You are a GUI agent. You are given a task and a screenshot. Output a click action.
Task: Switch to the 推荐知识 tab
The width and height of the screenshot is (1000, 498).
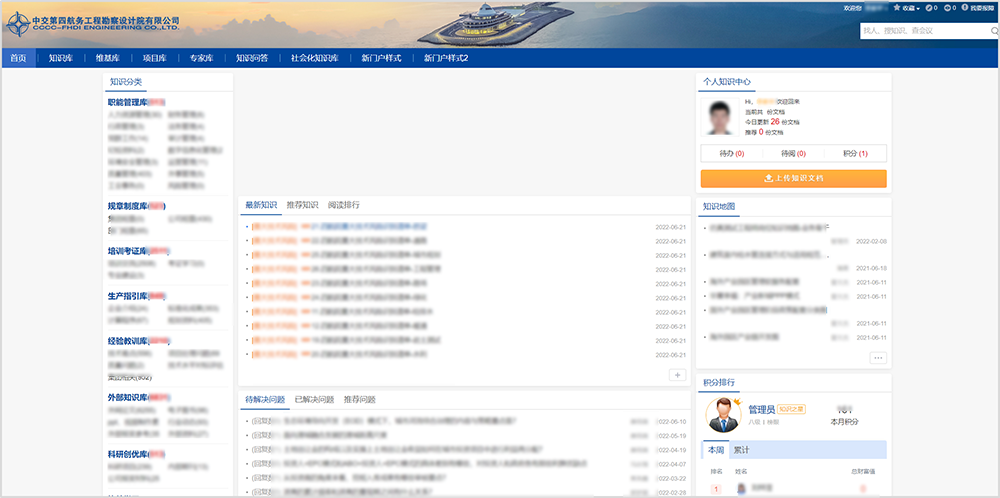(x=302, y=205)
